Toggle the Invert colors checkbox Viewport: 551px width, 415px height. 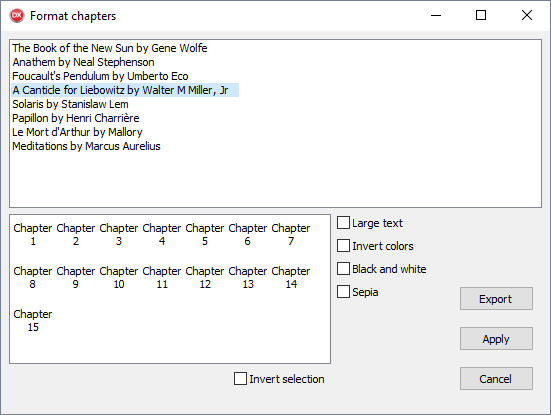click(343, 246)
